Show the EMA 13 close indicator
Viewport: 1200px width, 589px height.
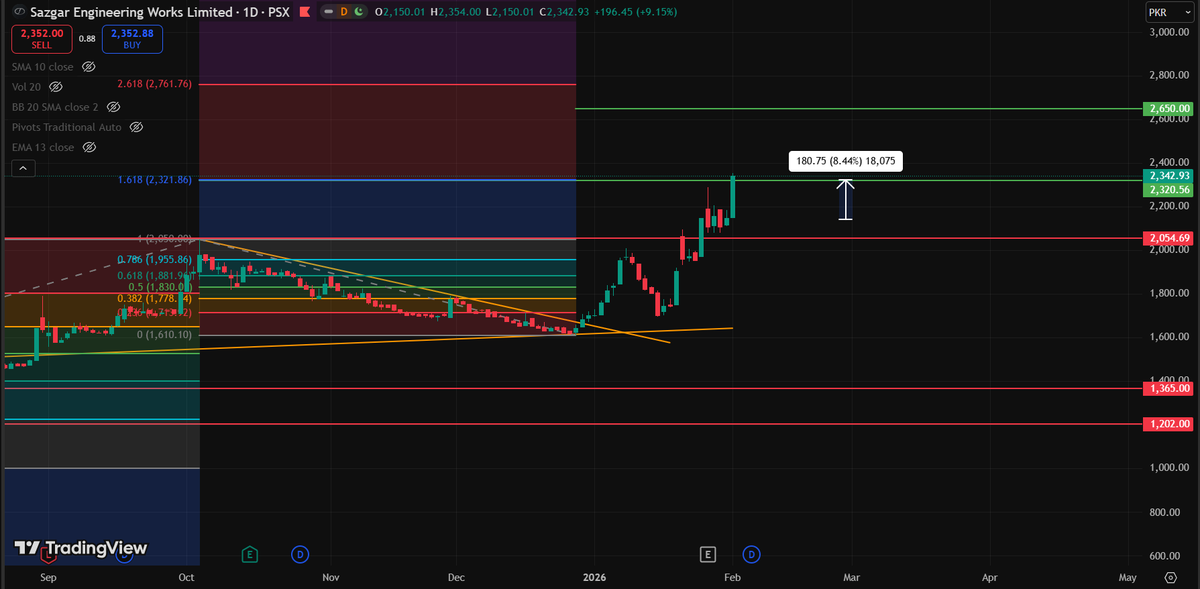click(x=89, y=147)
